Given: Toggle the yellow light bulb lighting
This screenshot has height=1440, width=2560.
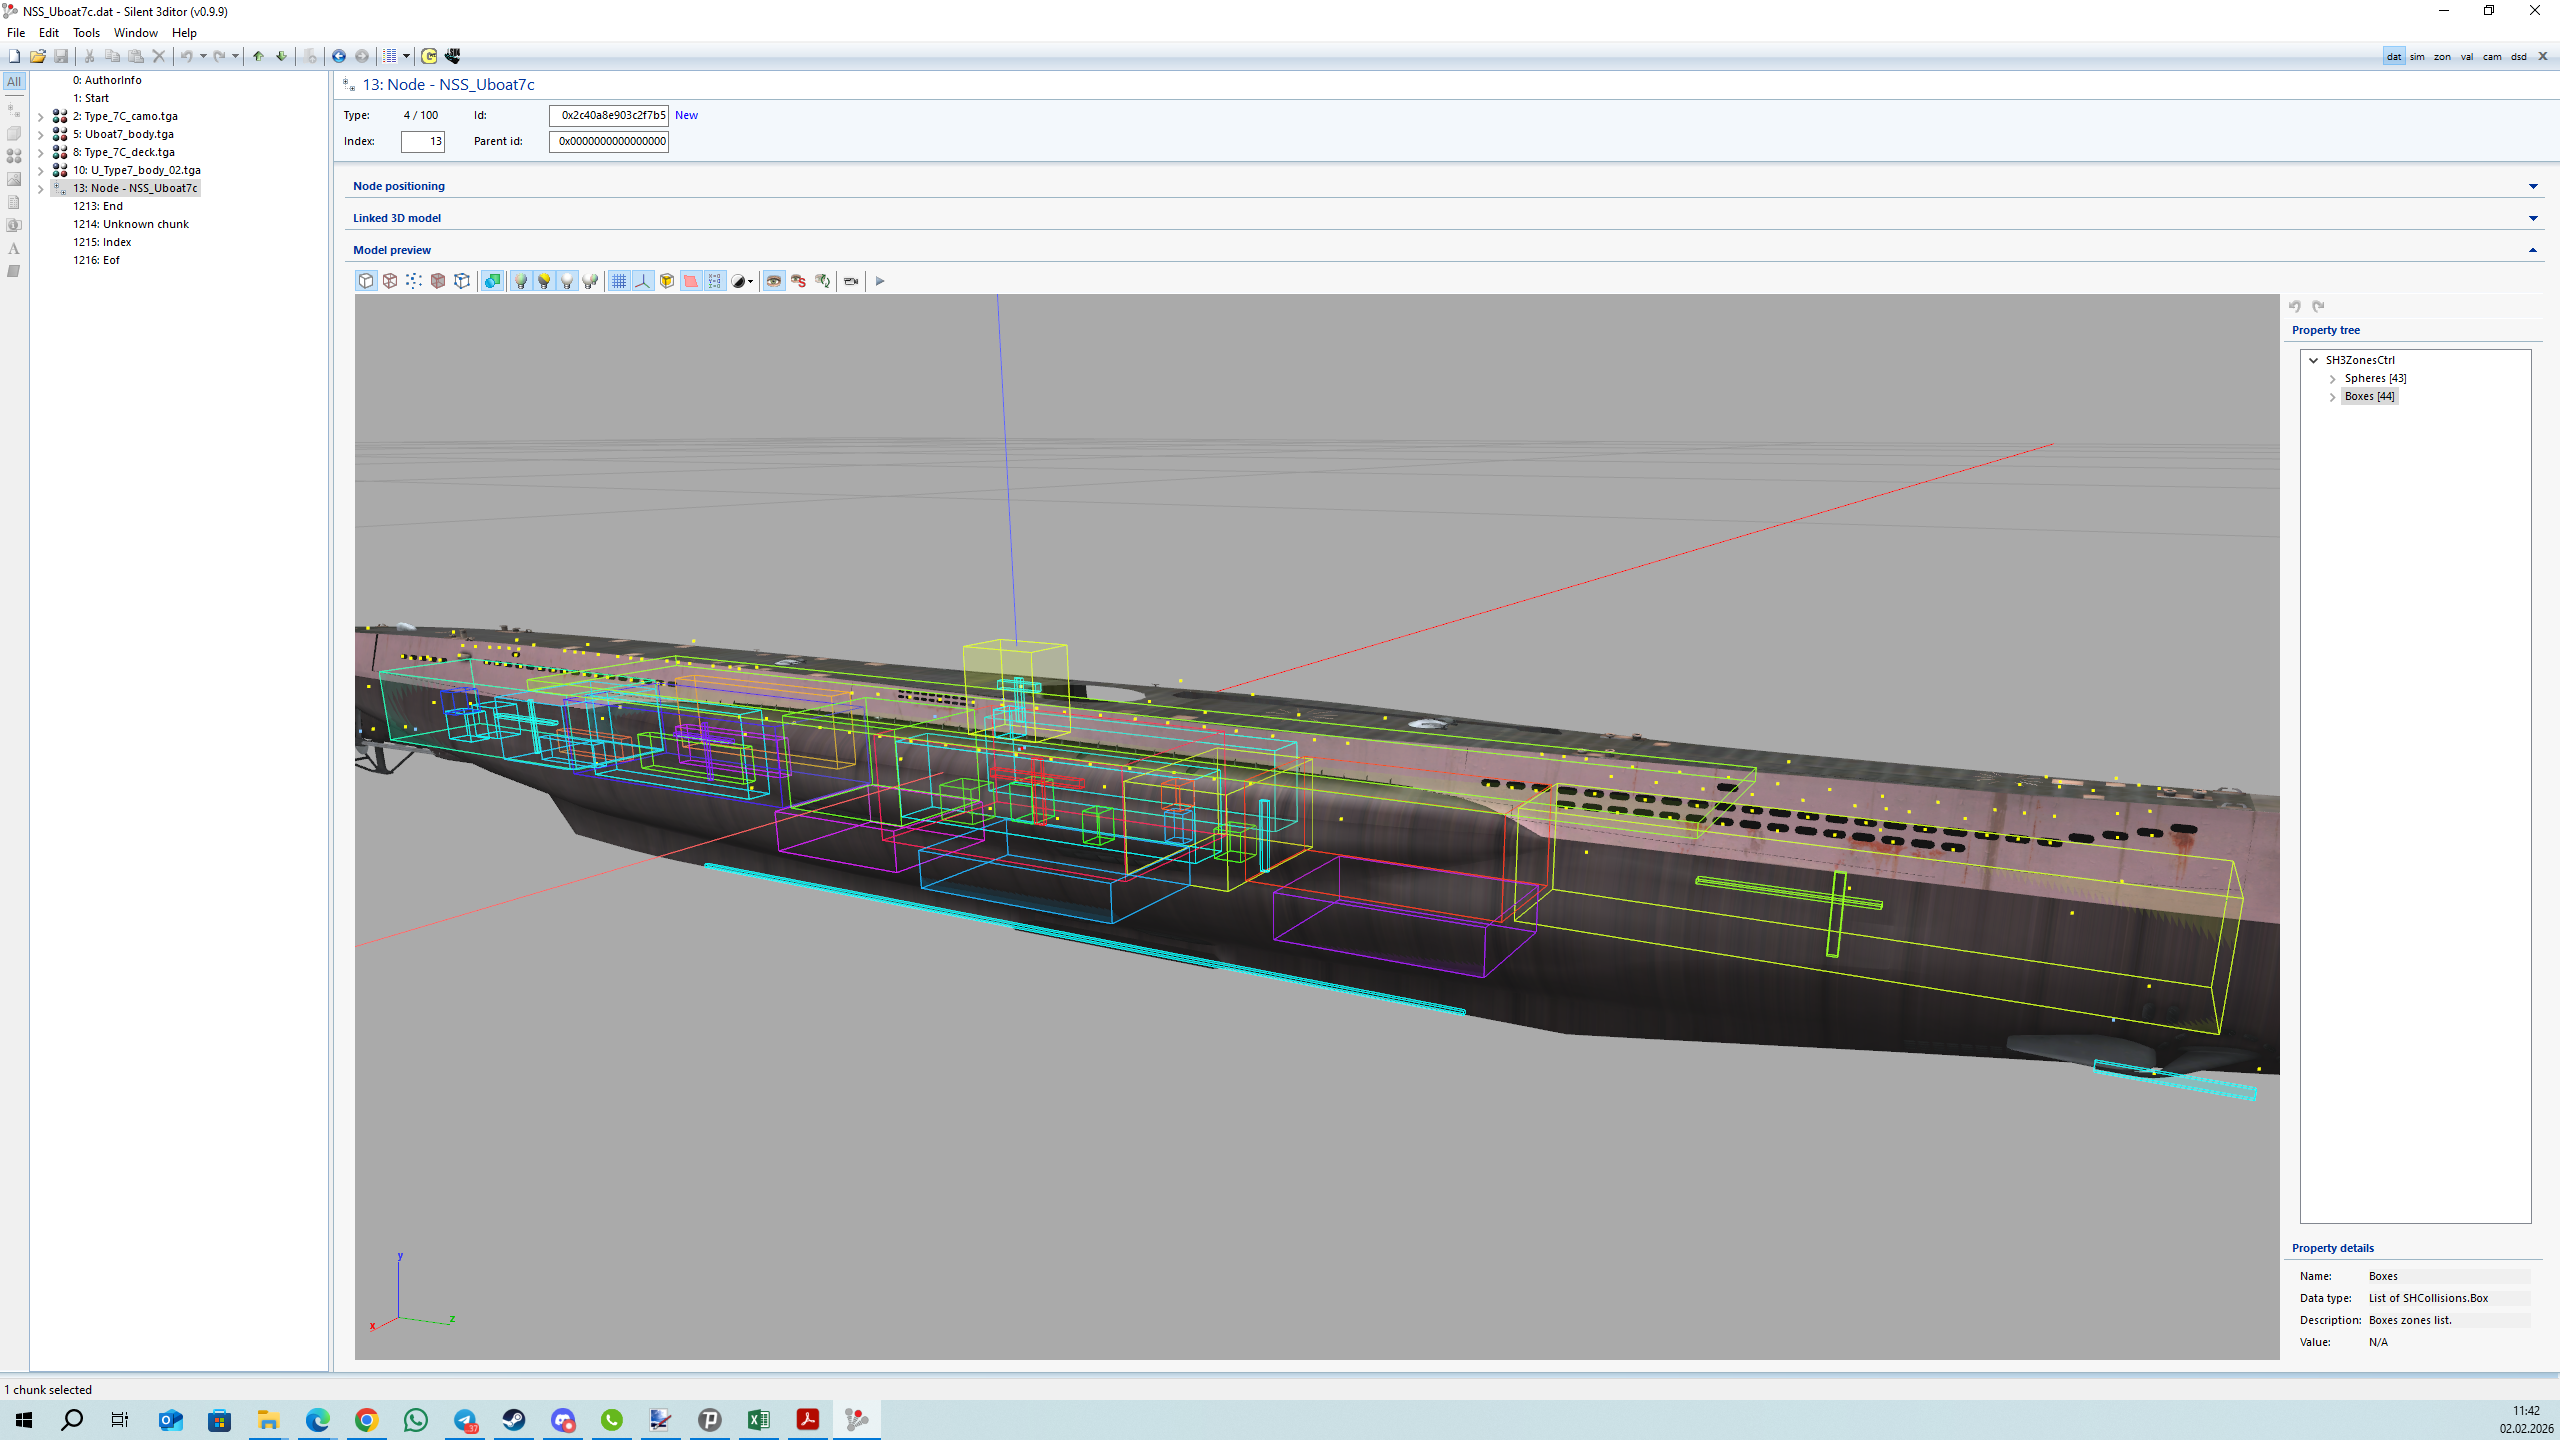Looking at the screenshot, I should point(544,281).
